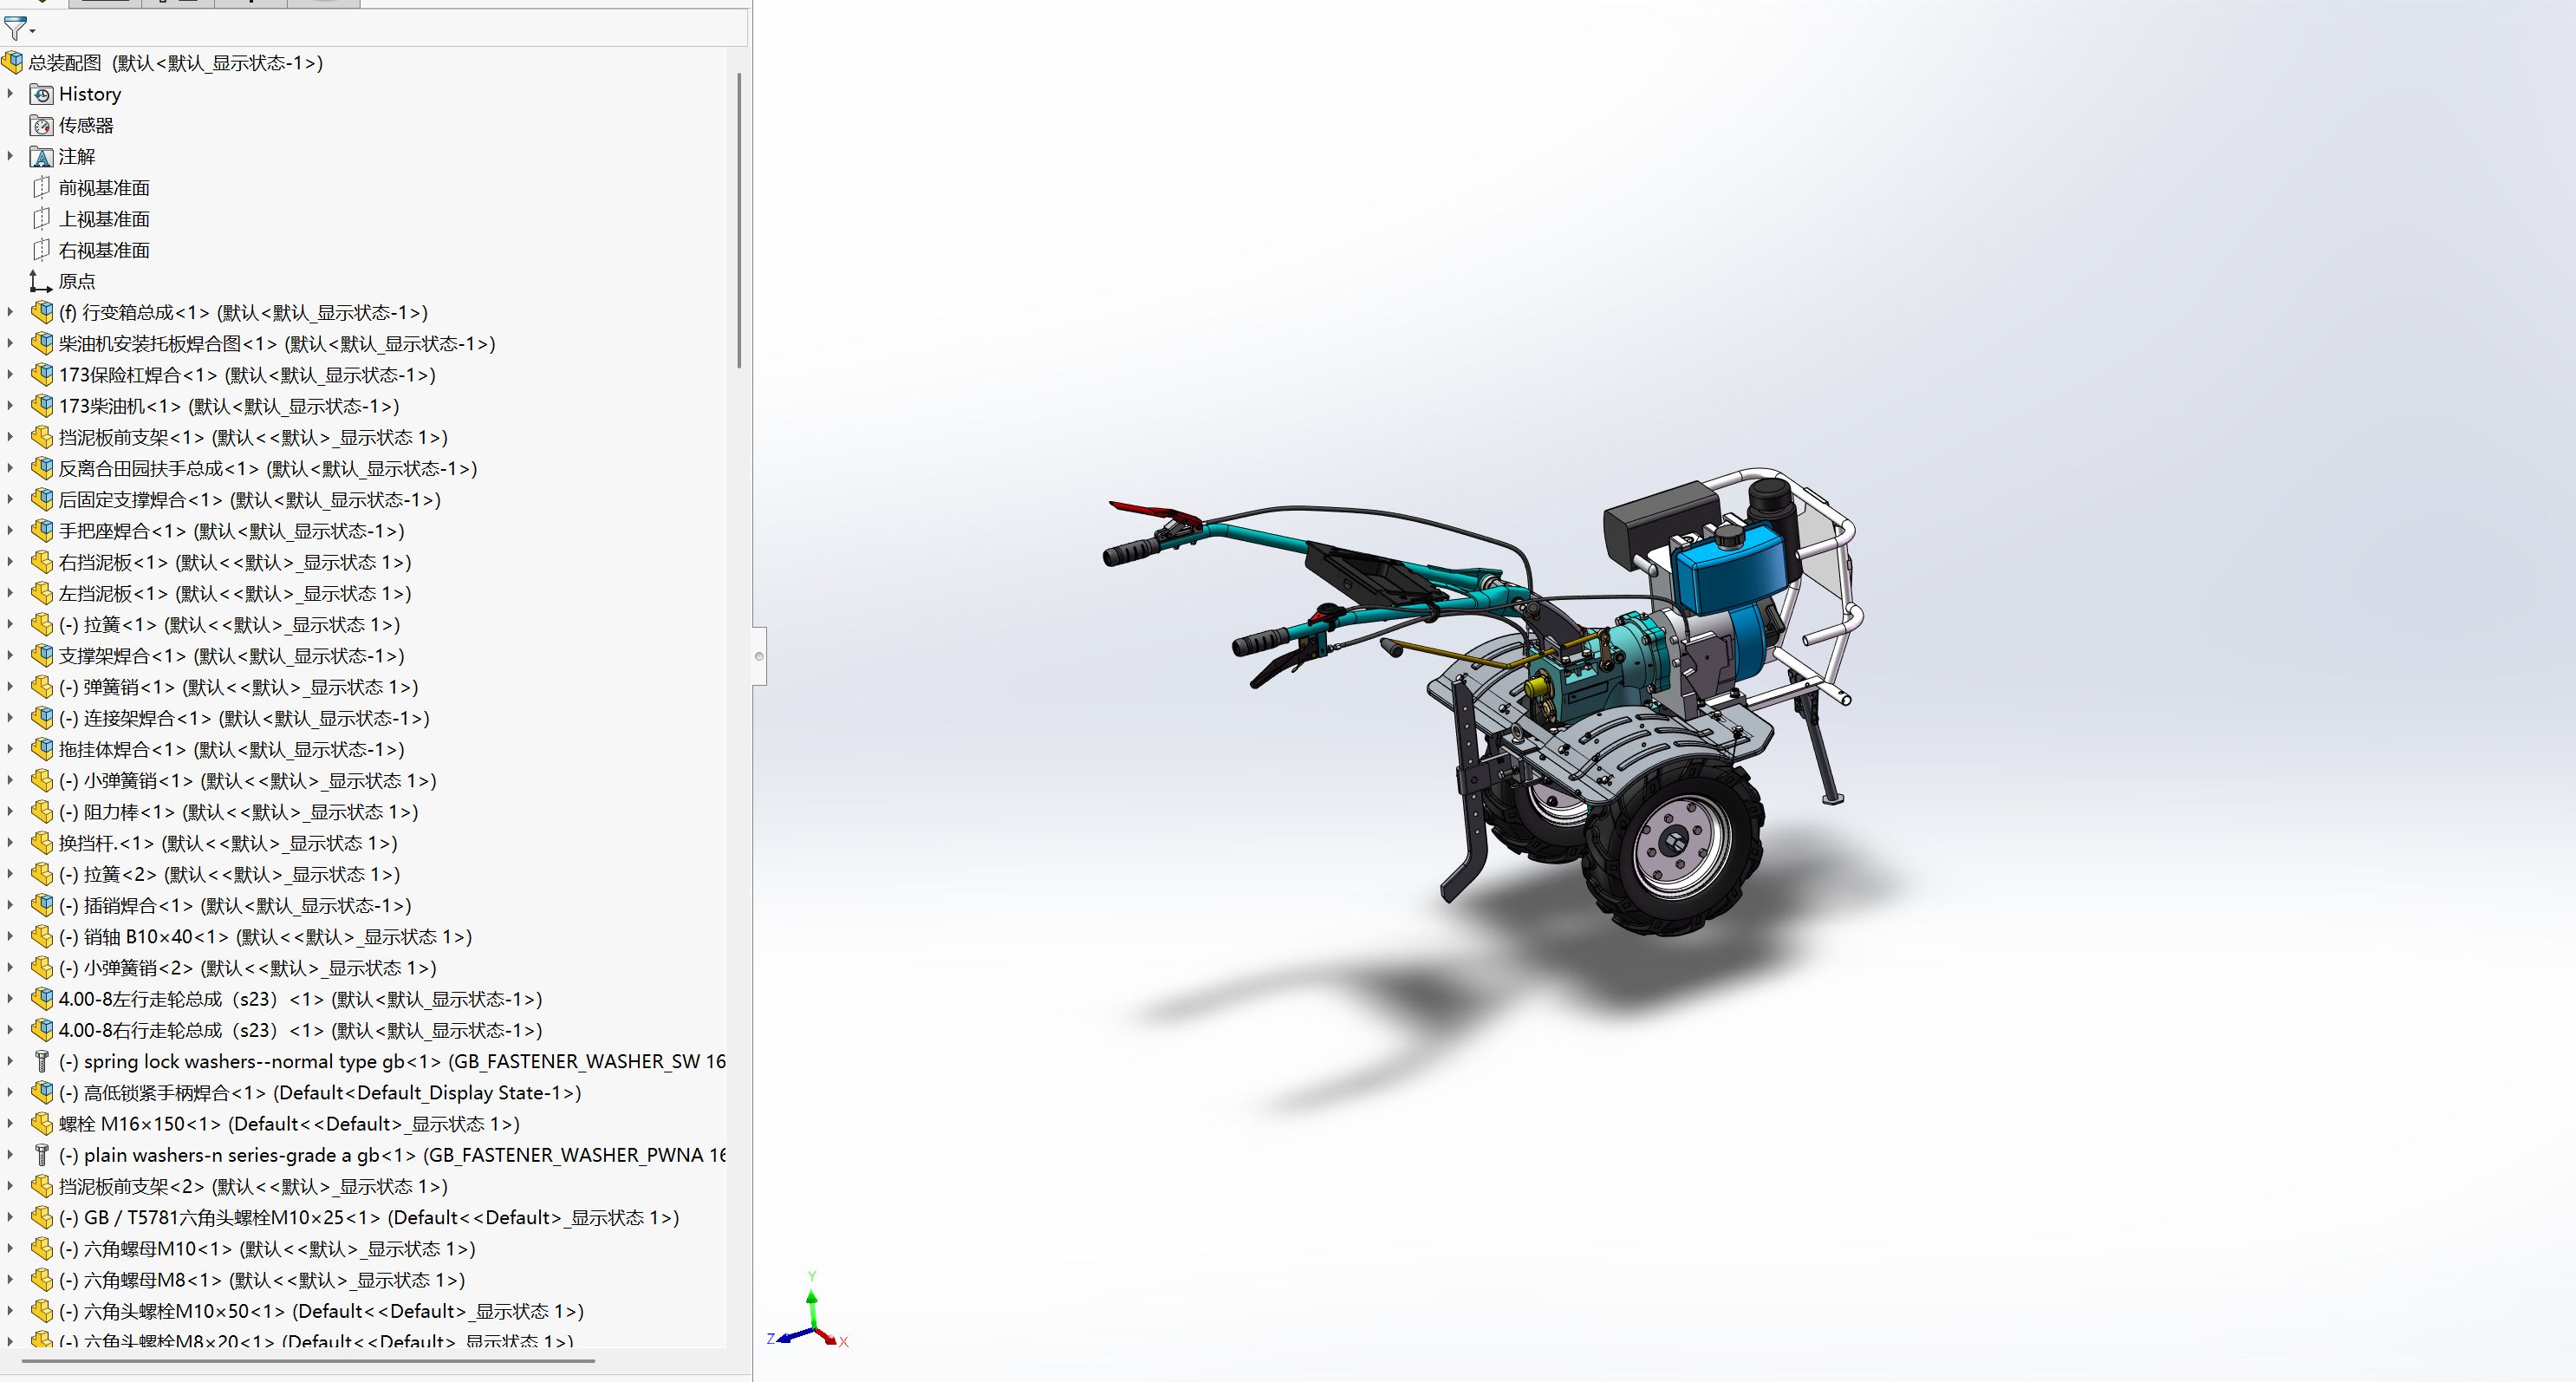This screenshot has width=2576, height=1382.
Task: Open the filter dropdown arrow
Action: (x=32, y=32)
